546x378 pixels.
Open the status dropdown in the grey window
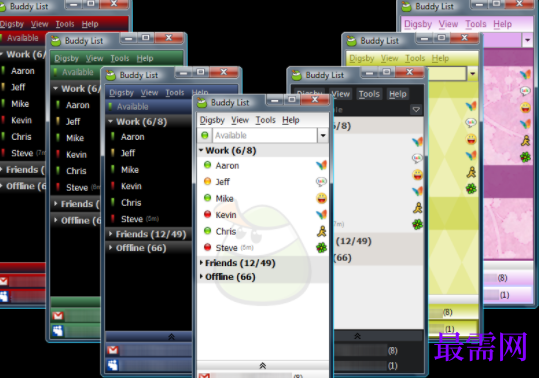click(x=416, y=110)
